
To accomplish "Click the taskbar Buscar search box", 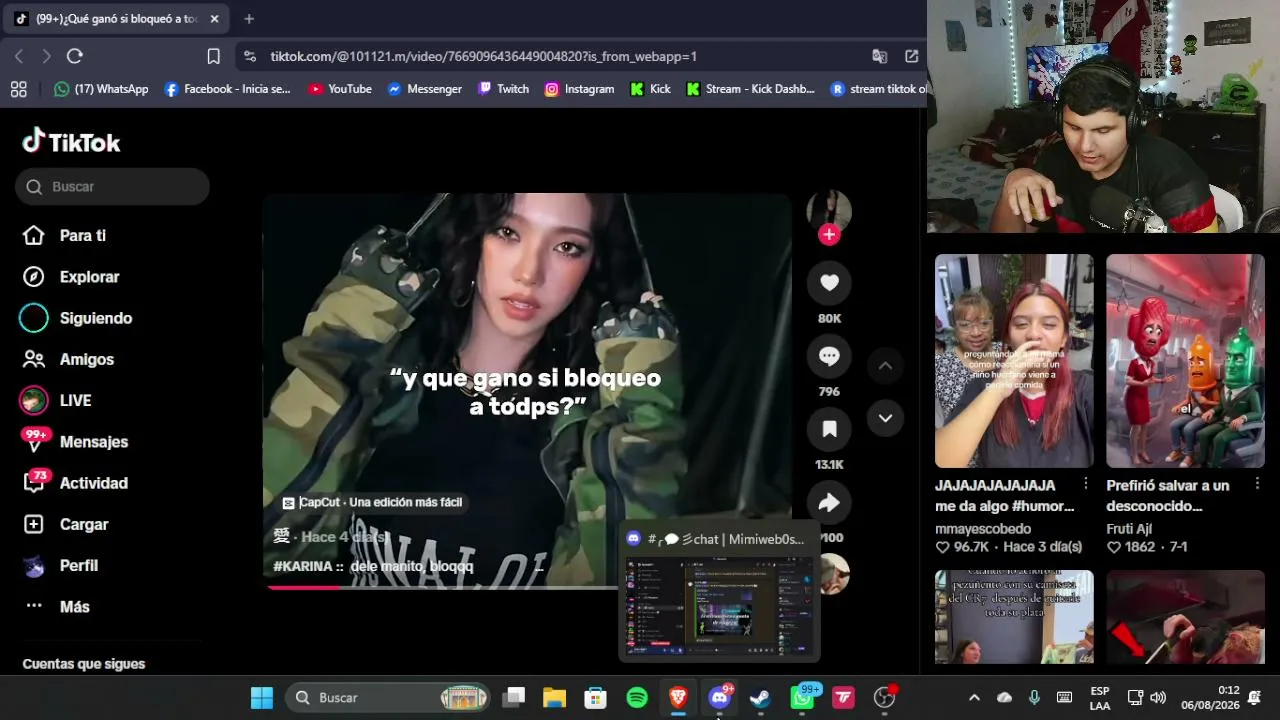I will pos(388,698).
